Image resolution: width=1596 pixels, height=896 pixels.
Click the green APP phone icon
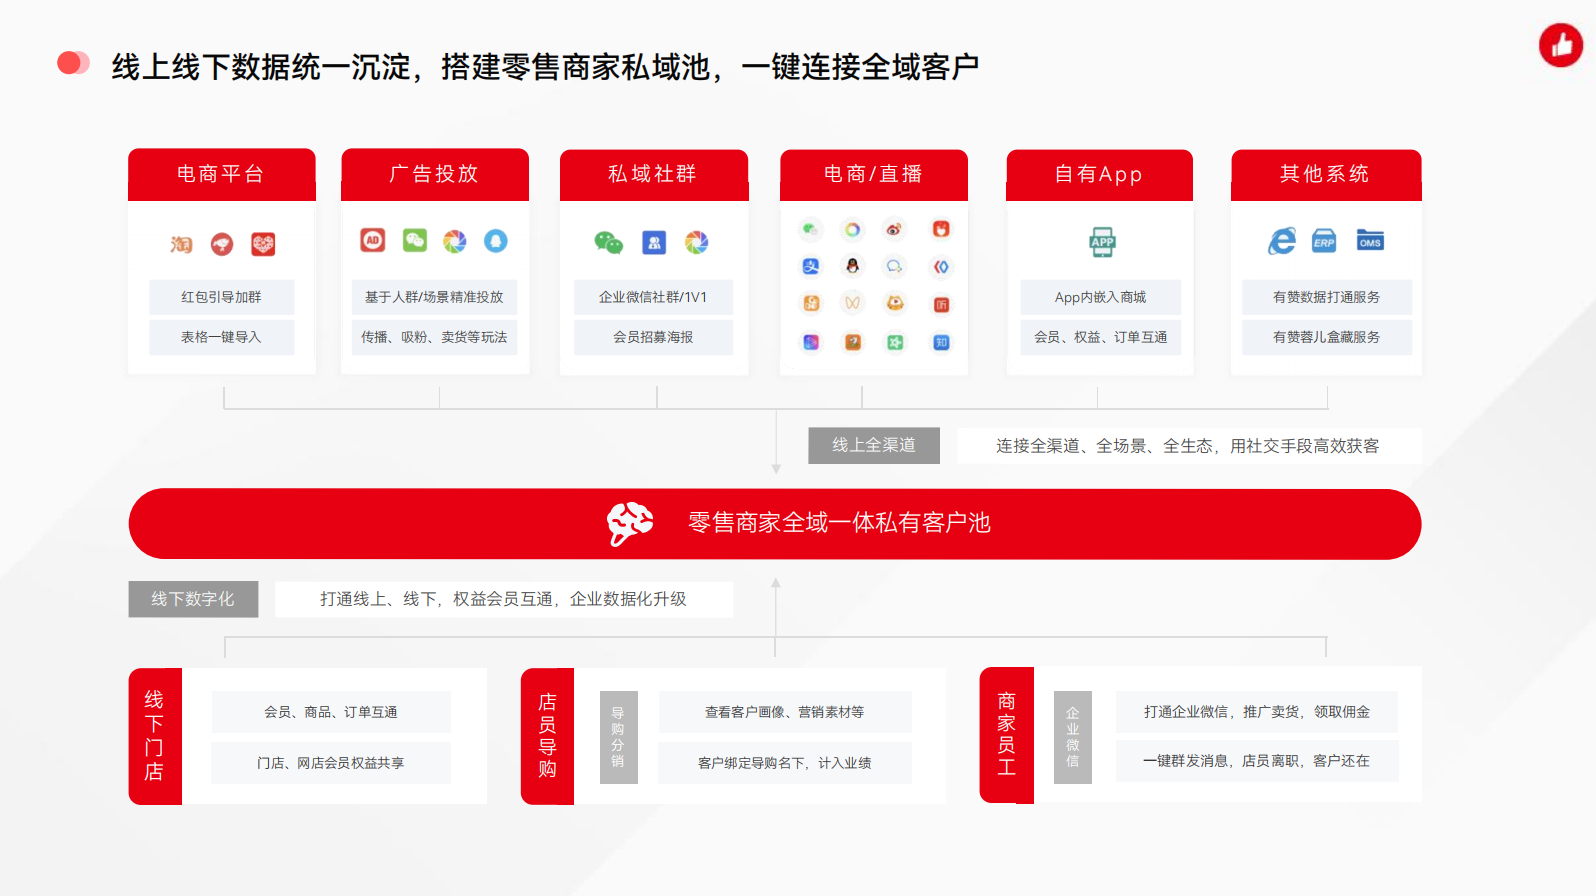pos(1102,242)
